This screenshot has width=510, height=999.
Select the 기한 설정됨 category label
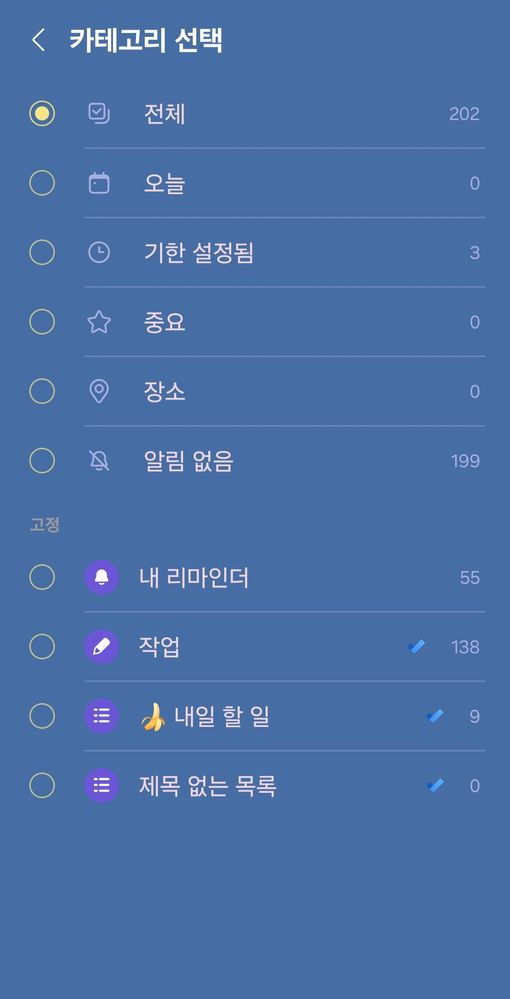pyautogui.click(x=199, y=253)
